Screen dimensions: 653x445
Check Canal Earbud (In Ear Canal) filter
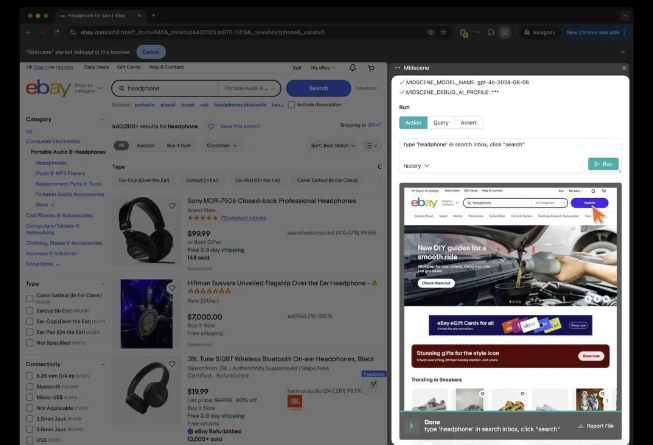tap(29, 298)
